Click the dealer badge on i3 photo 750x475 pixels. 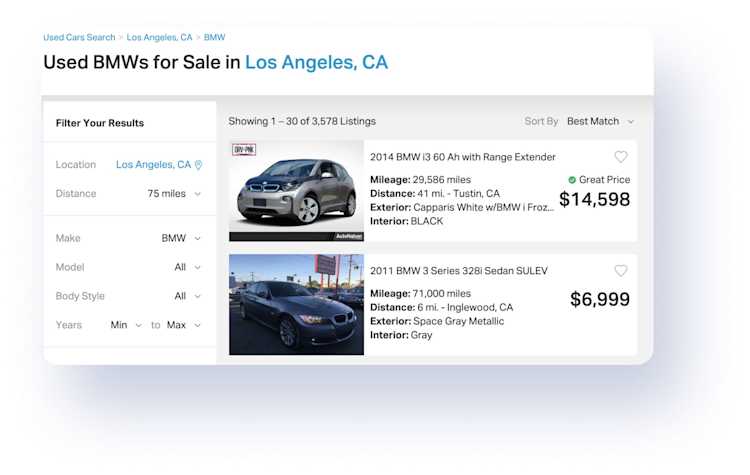pyautogui.click(x=244, y=150)
